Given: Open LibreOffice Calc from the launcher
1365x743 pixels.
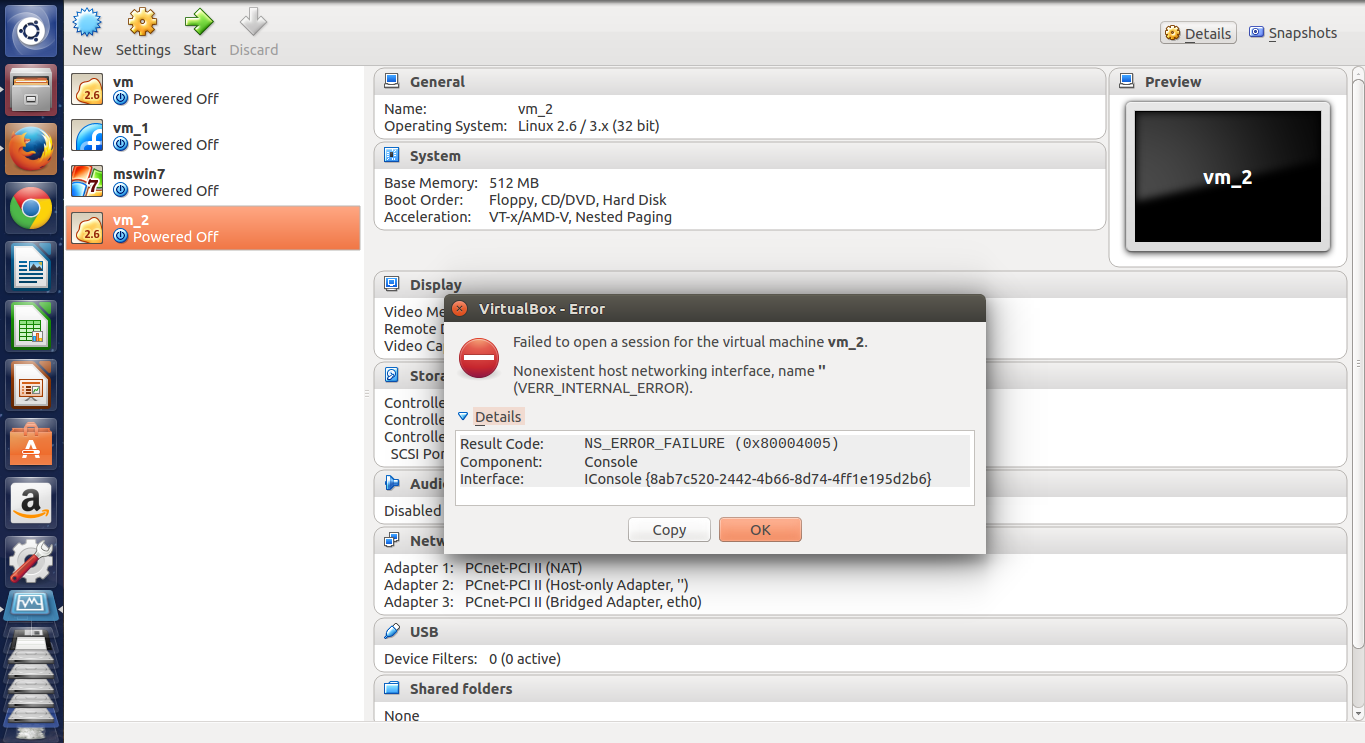Looking at the screenshot, I should [32, 326].
